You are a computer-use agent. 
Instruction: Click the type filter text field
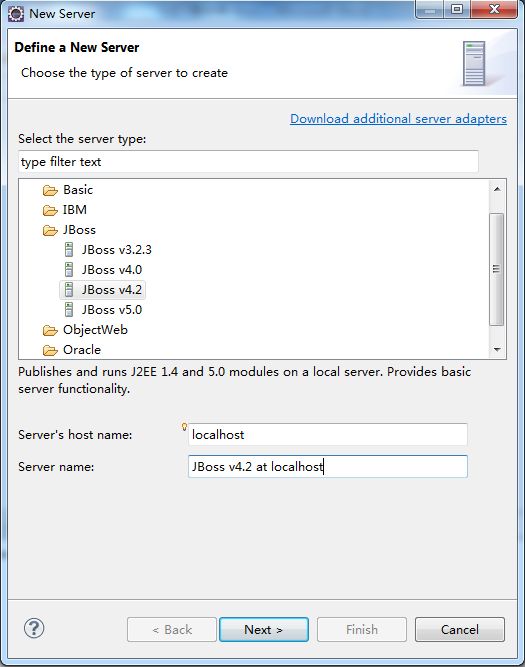click(248, 162)
